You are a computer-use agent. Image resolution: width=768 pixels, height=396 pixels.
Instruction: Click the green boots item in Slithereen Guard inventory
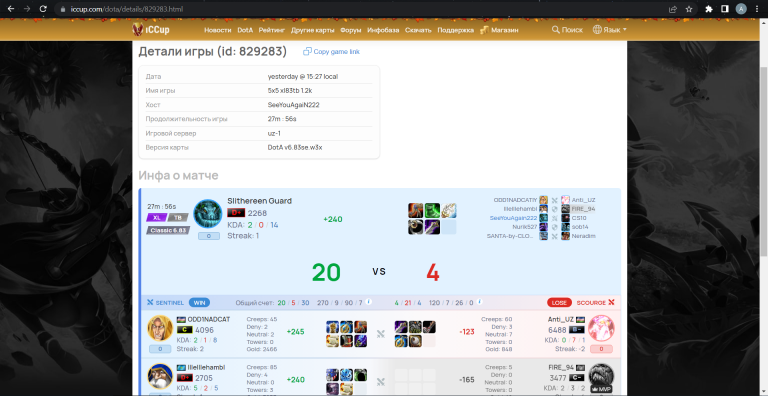pos(432,210)
